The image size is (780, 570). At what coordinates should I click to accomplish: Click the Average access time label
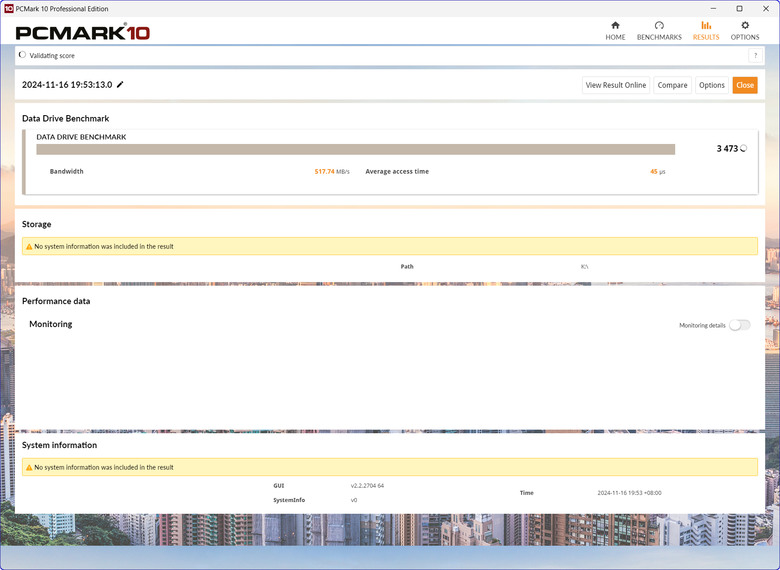click(x=397, y=172)
